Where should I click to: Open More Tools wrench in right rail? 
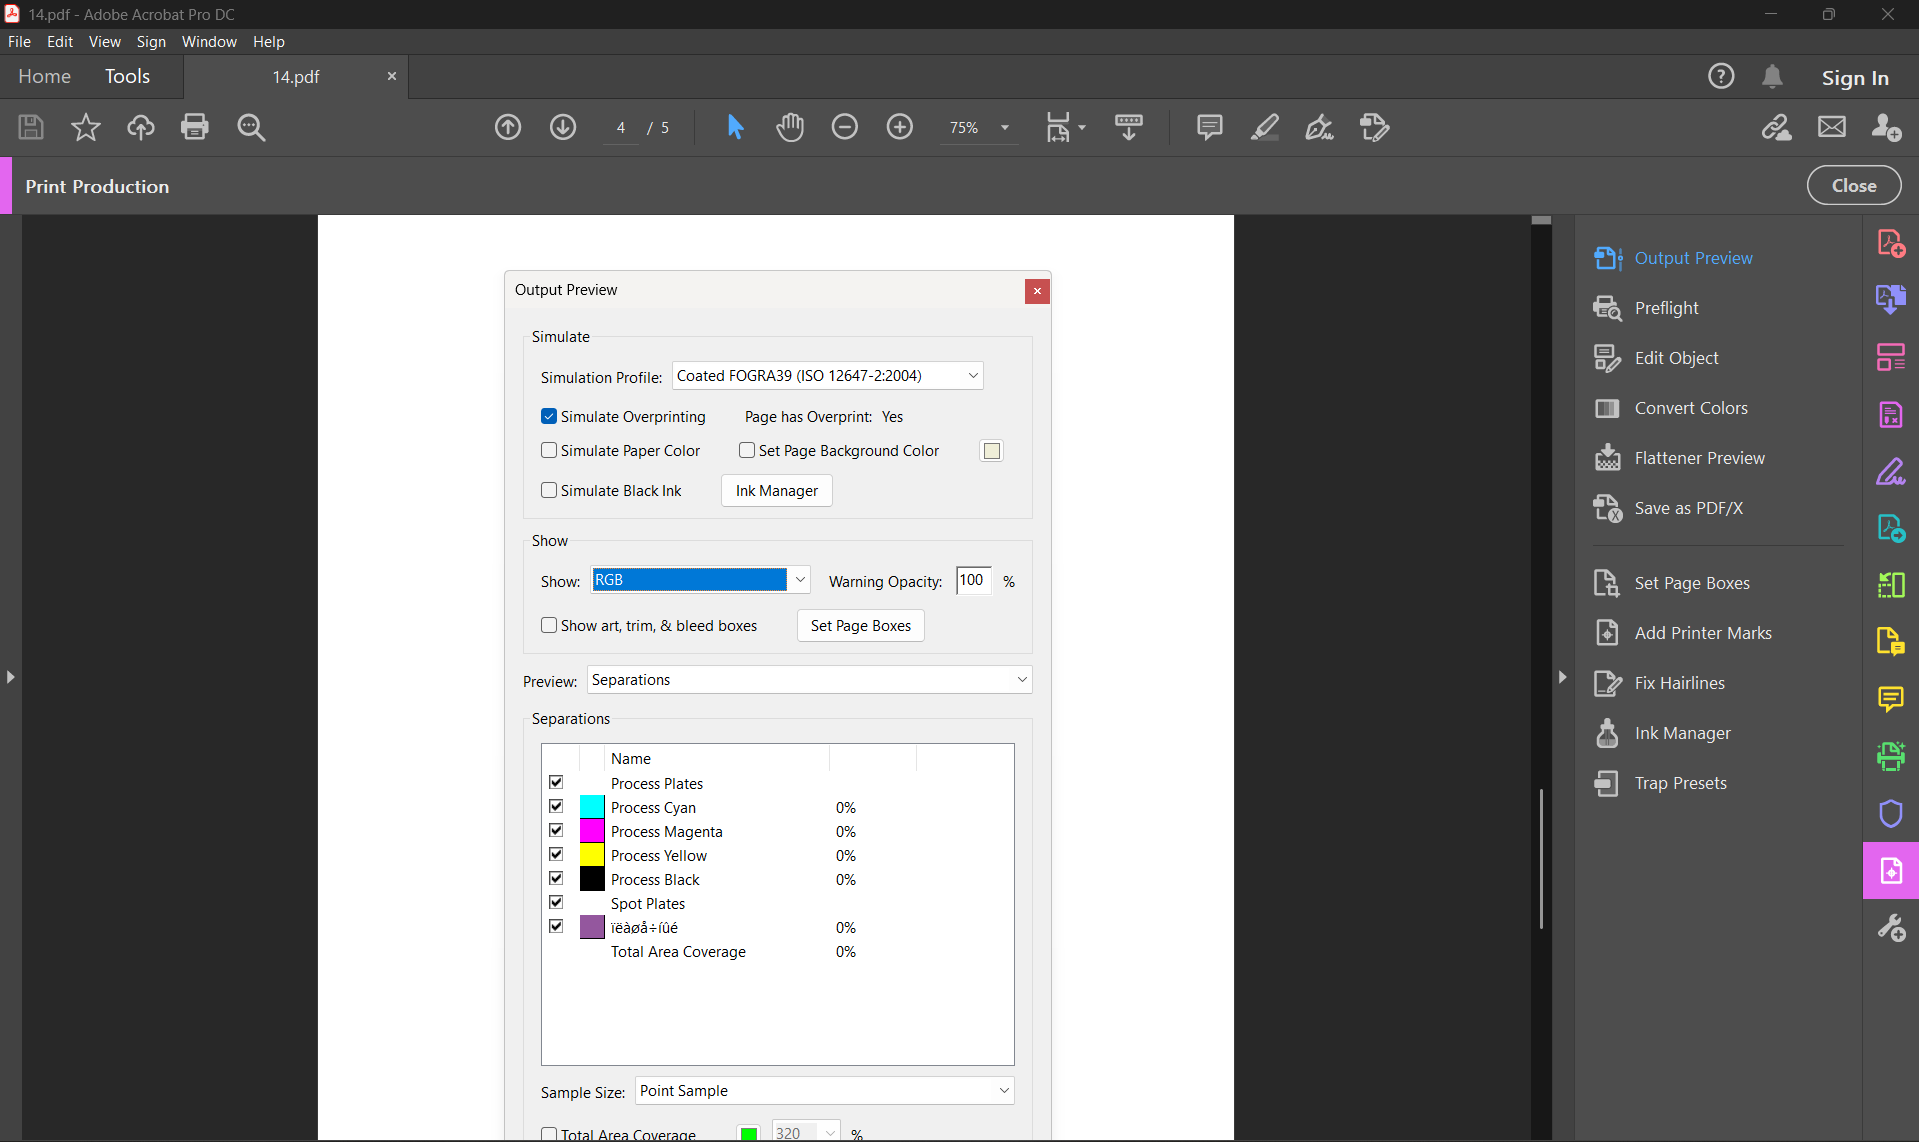point(1891,928)
